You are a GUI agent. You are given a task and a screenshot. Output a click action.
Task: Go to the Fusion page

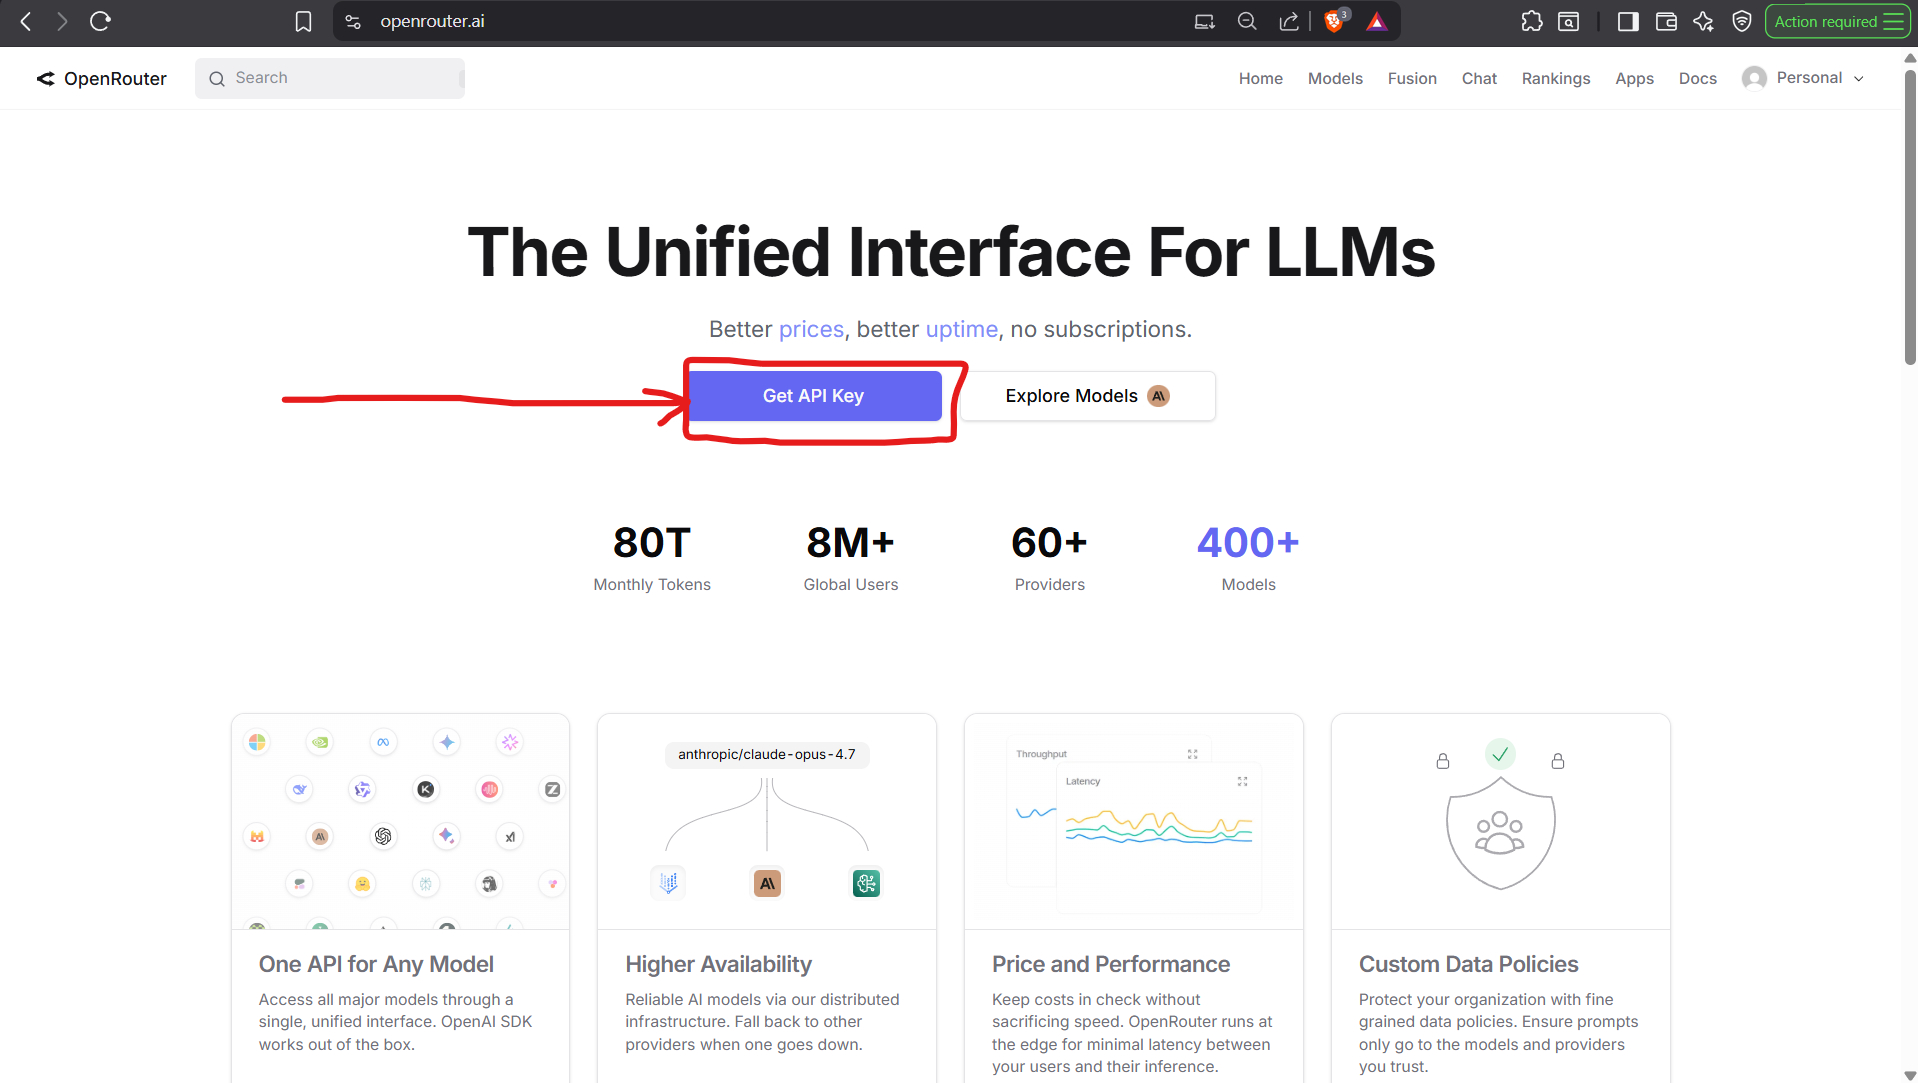click(x=1412, y=78)
